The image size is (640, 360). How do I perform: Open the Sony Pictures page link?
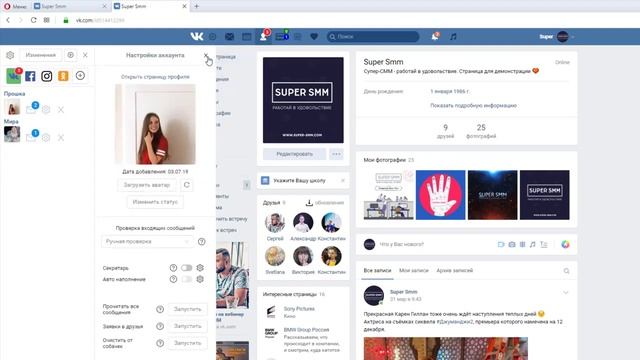coord(299,309)
